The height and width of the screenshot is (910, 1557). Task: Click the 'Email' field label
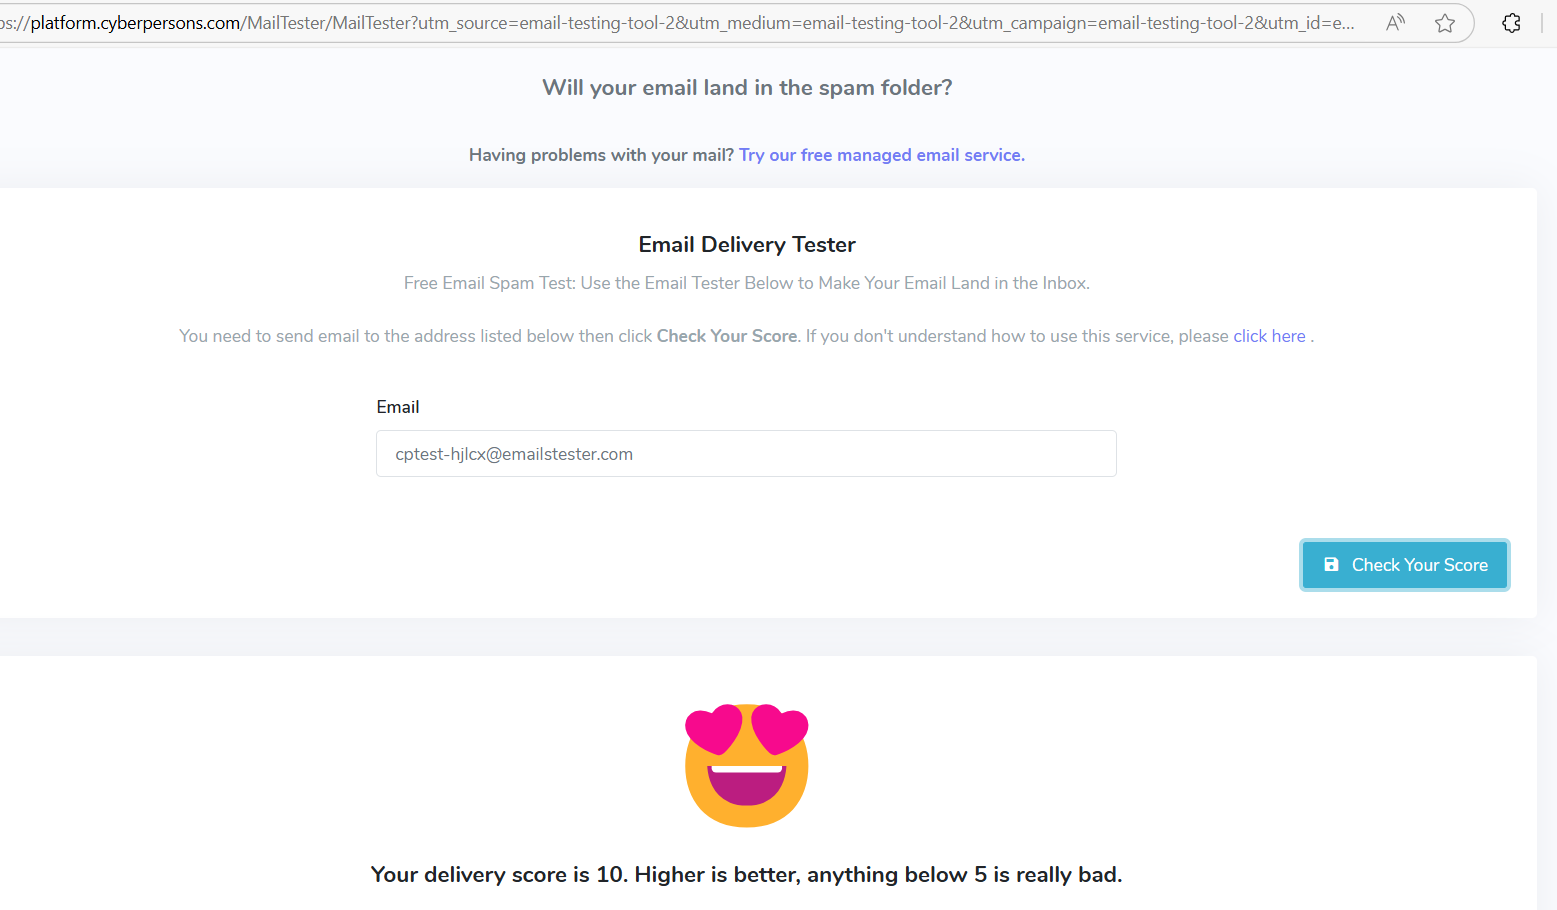(x=398, y=407)
